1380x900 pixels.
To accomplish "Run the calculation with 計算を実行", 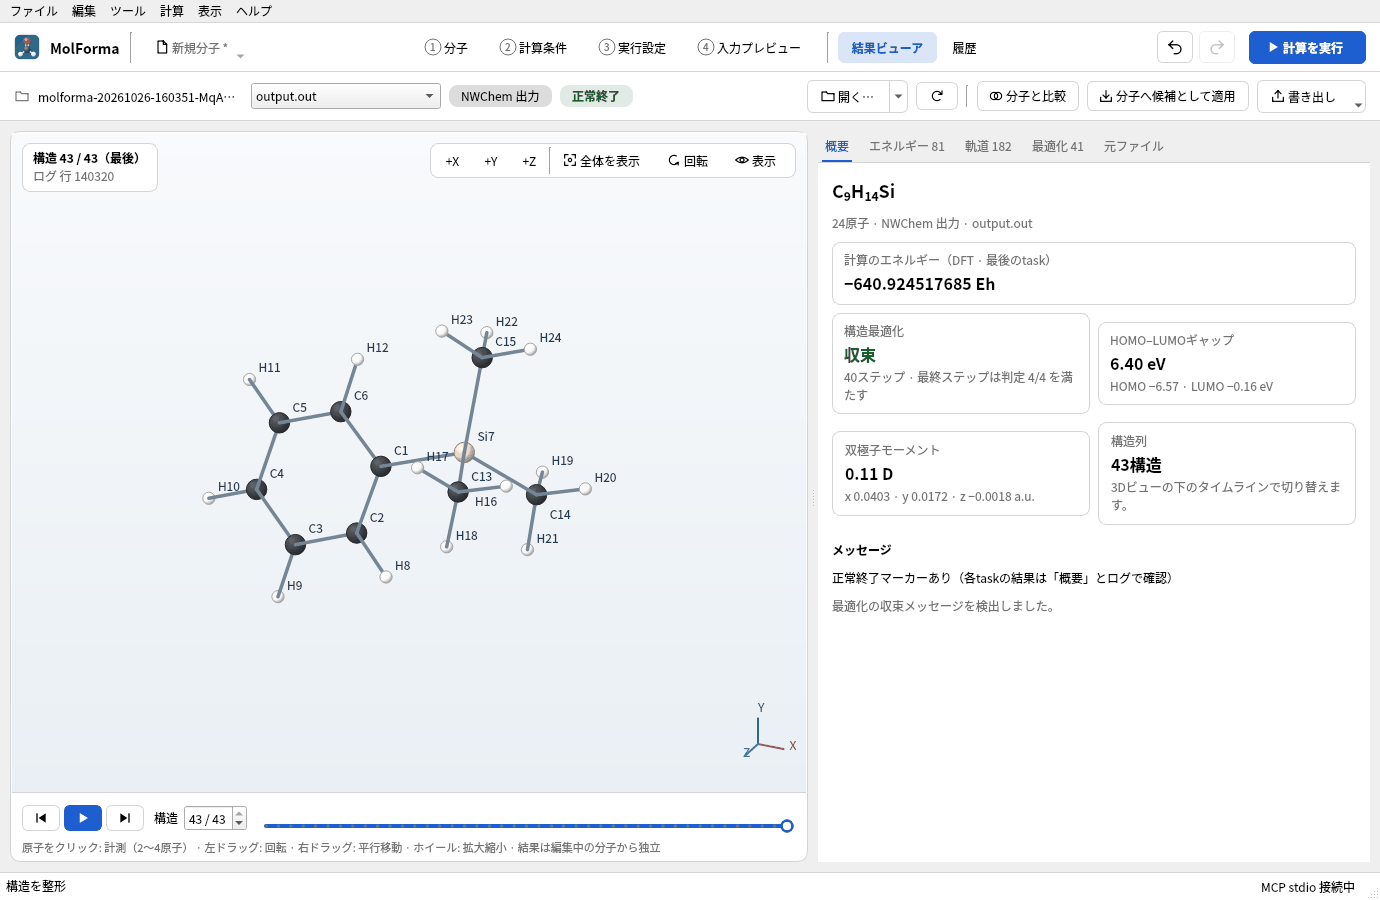I will pos(1307,47).
